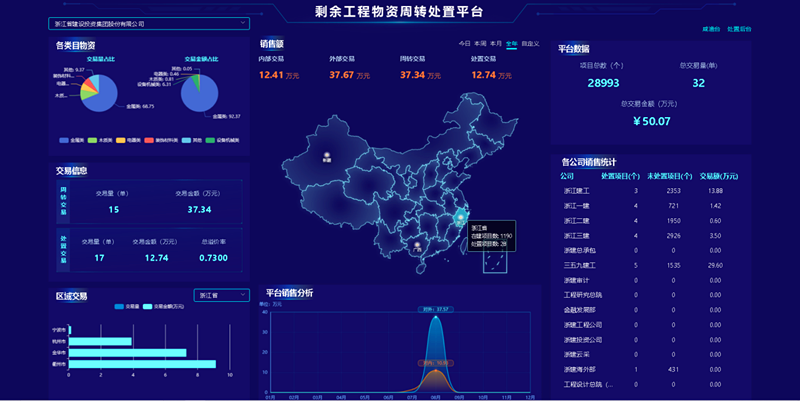The image size is (800, 401).
Task: Toggle the 电器类 yellow legend item
Action: pos(129,140)
